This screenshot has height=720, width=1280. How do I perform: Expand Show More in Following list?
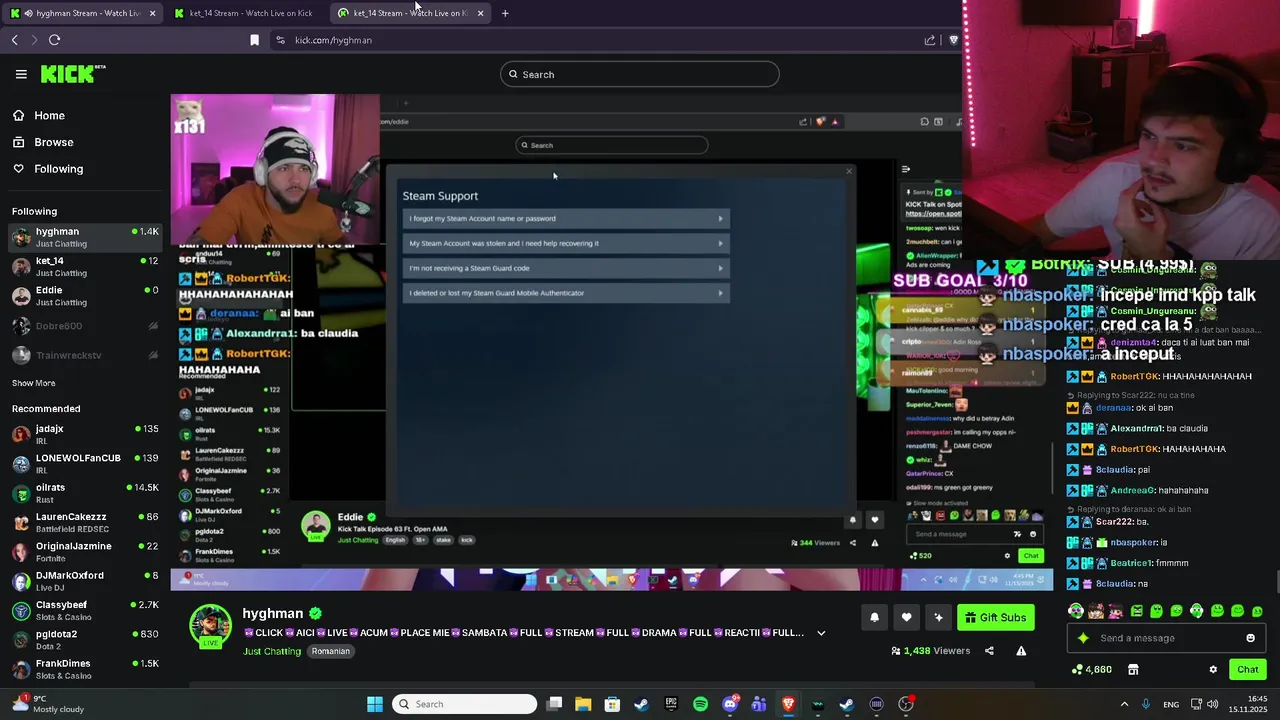tap(33, 383)
